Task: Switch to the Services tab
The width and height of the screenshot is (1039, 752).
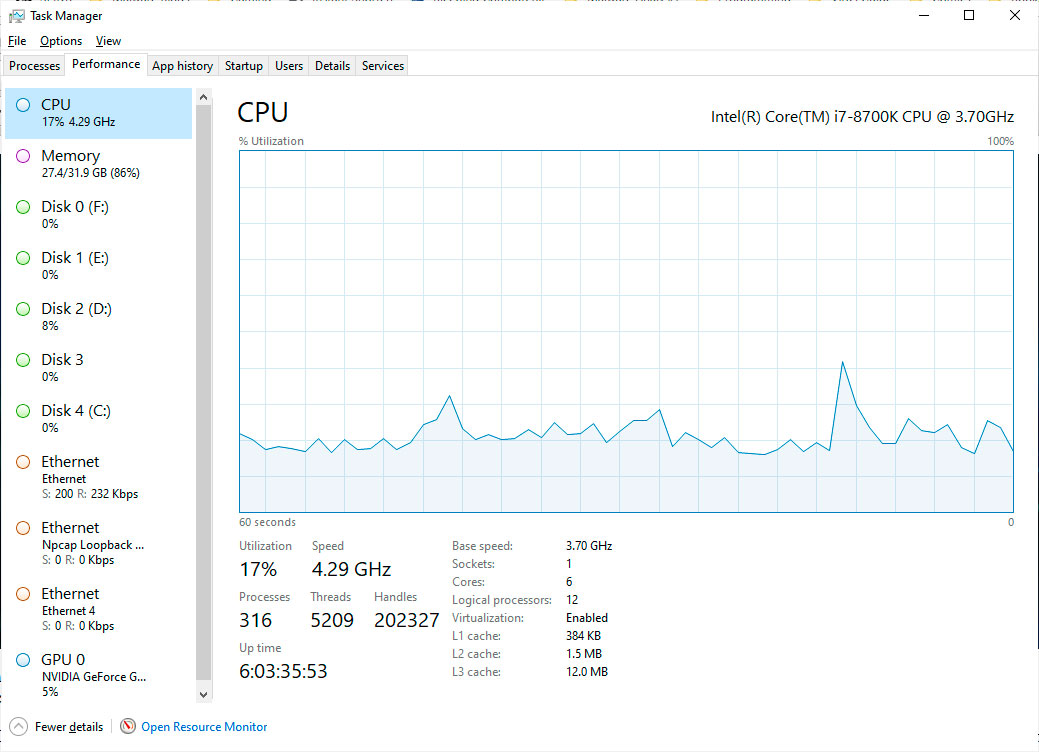Action: (x=381, y=65)
